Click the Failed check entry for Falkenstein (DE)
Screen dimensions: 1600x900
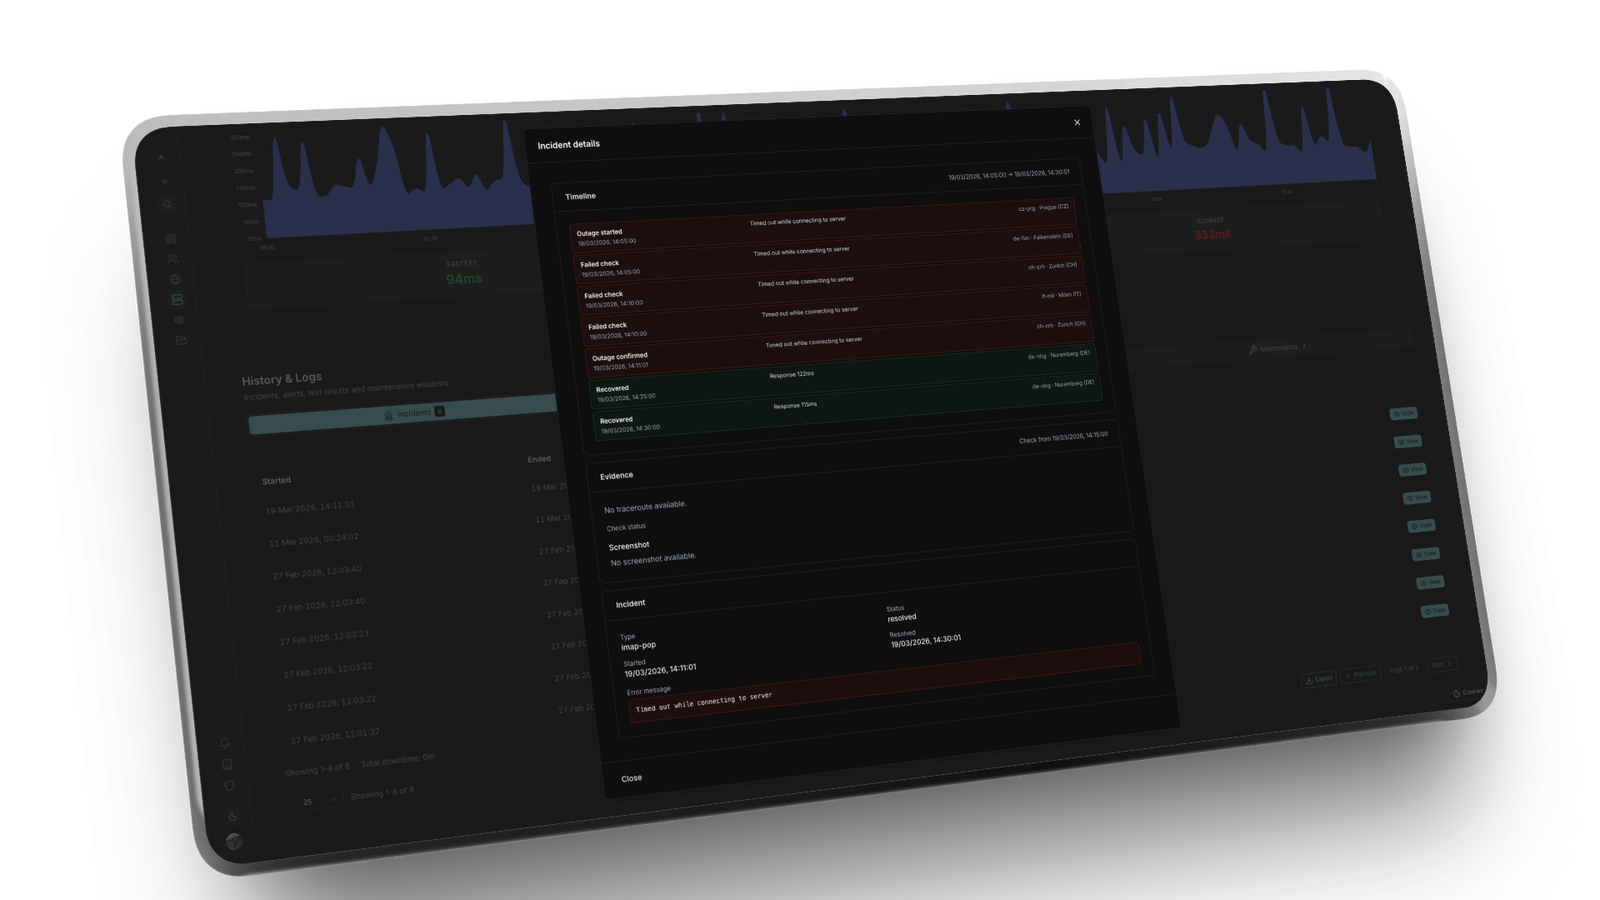pyautogui.click(x=826, y=255)
